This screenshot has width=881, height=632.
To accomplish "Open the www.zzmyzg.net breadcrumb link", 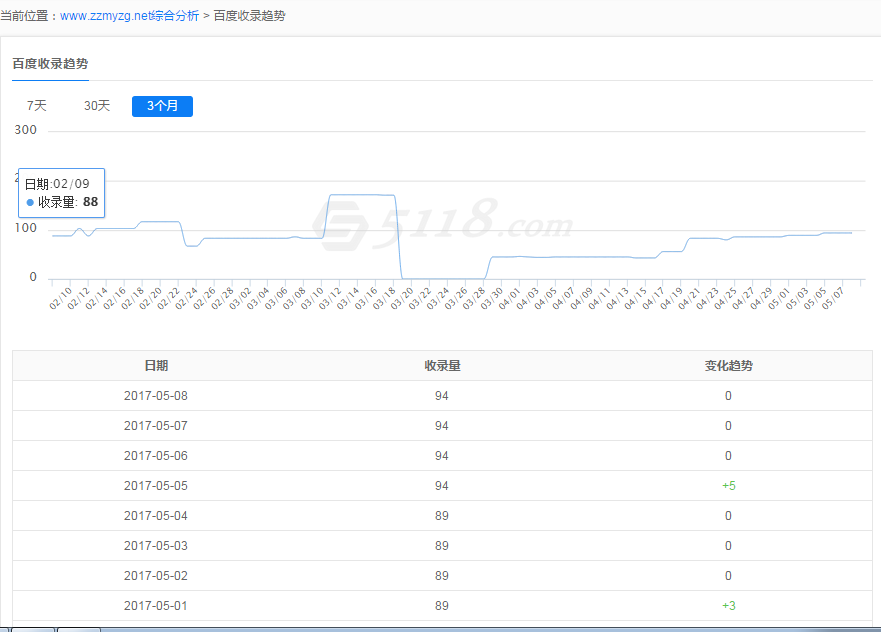I will pyautogui.click(x=104, y=16).
